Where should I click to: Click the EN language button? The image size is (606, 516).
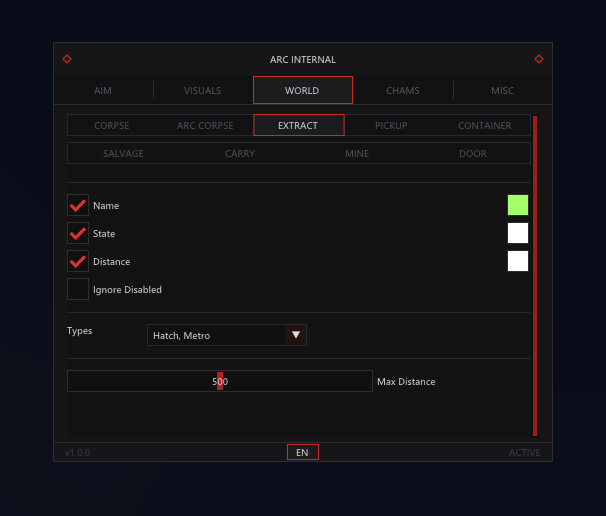pos(303,452)
